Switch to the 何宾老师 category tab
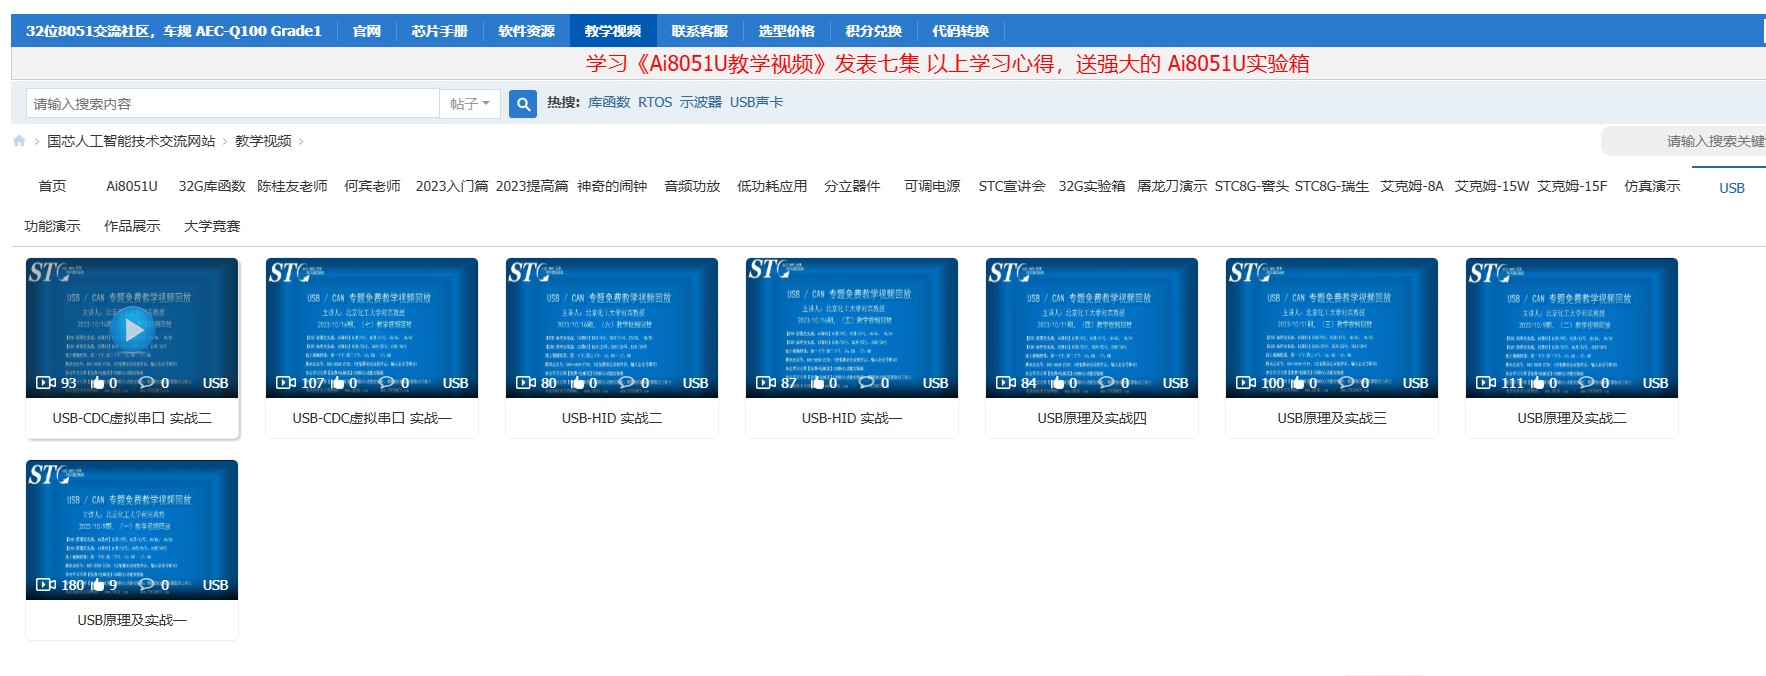Viewport: 1766px width, 676px height. point(372,186)
